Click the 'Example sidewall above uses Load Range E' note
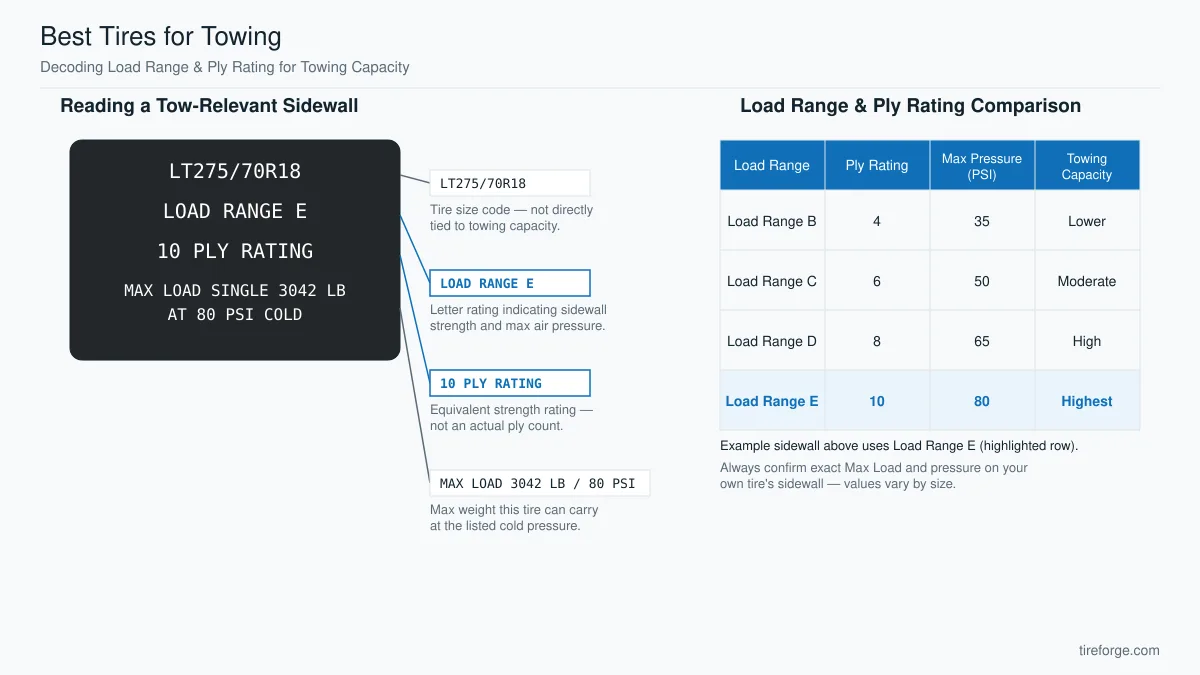1200x675 pixels. tap(899, 446)
